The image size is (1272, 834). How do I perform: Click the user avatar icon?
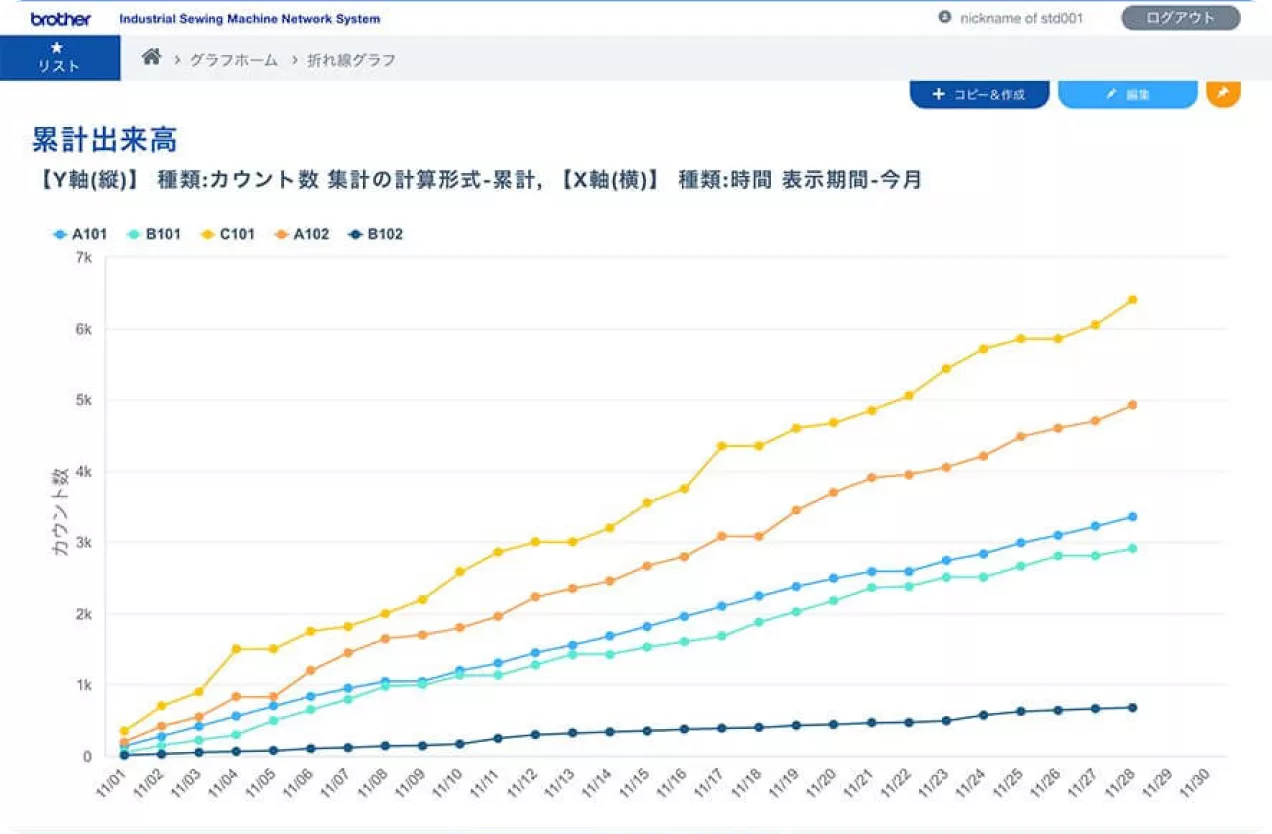pos(945,18)
